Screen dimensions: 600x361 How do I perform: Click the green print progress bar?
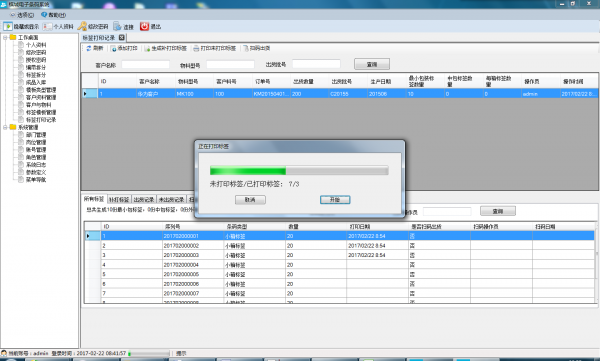(299, 170)
